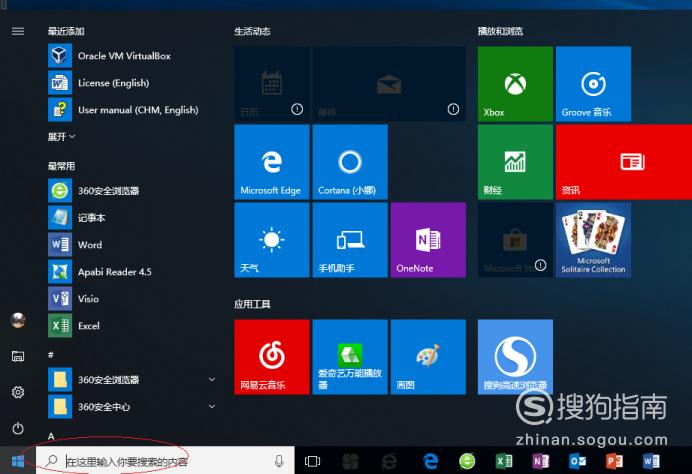Image resolution: width=692 pixels, height=474 pixels.
Task: Open the 搜狗高速浏览器 tile
Action: tap(515, 357)
